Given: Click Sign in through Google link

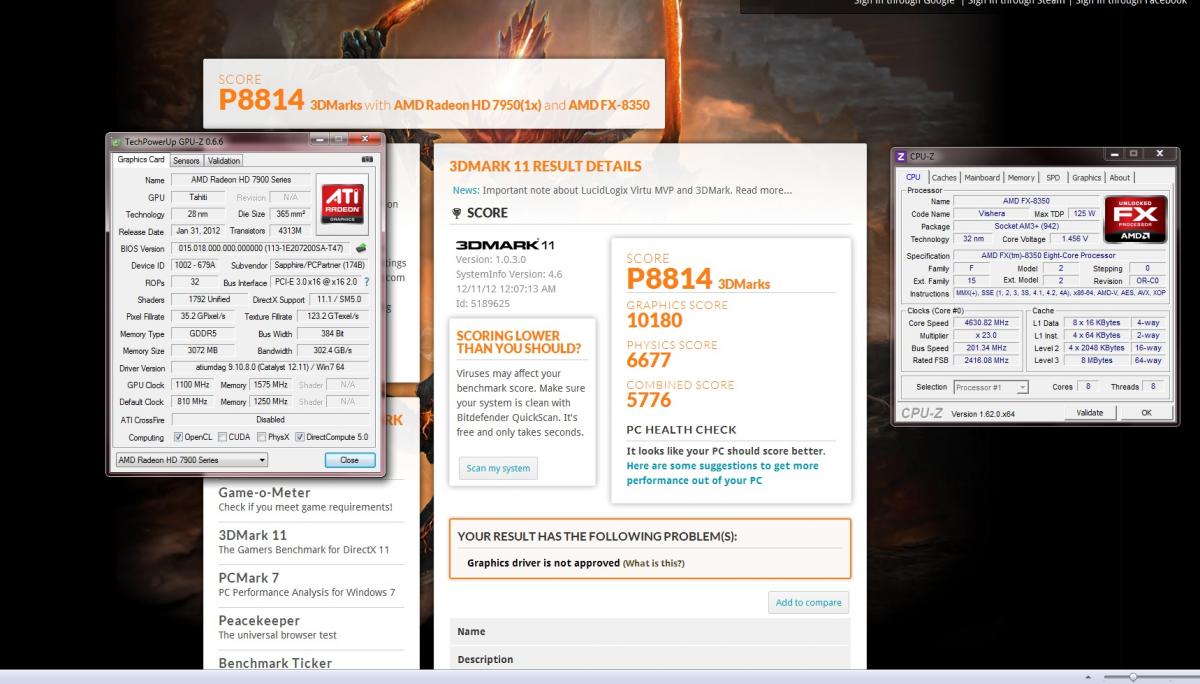Looking at the screenshot, I should (x=905, y=3).
